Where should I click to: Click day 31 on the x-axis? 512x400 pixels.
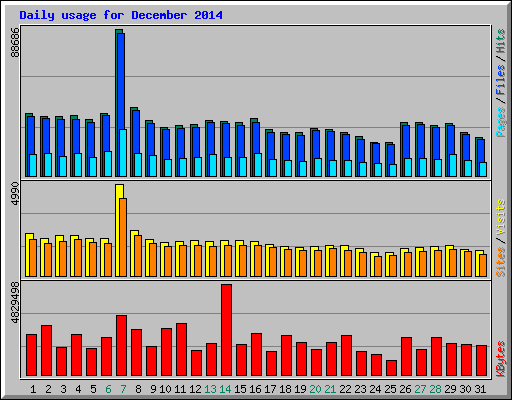click(x=480, y=389)
